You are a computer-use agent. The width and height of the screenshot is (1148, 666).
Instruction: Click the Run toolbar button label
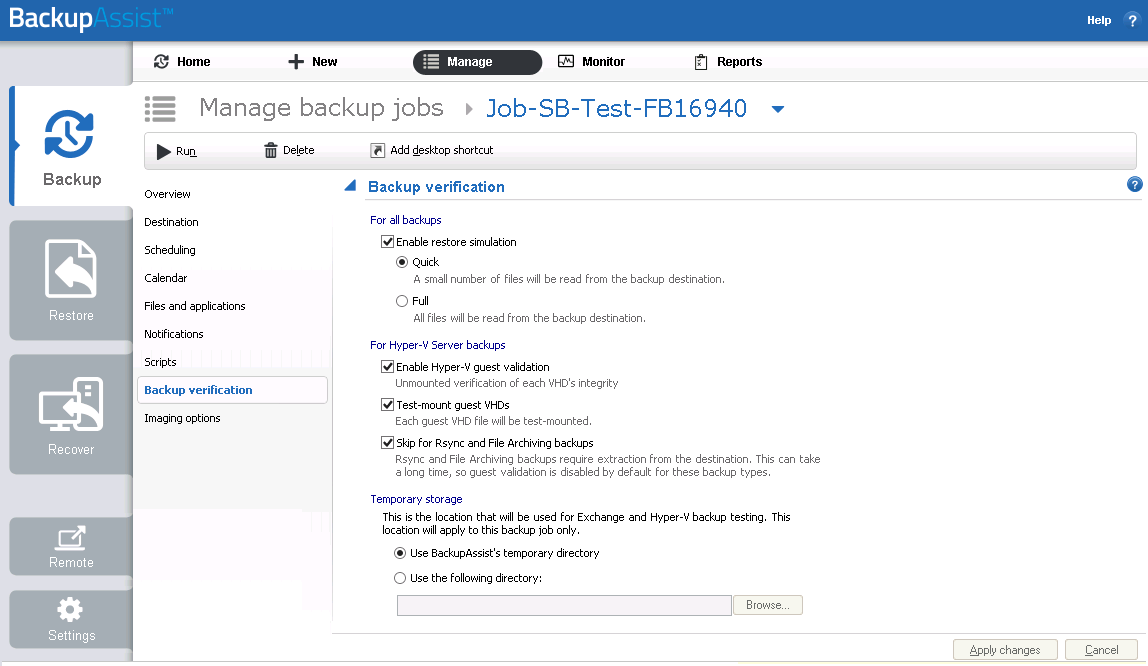[186, 151]
